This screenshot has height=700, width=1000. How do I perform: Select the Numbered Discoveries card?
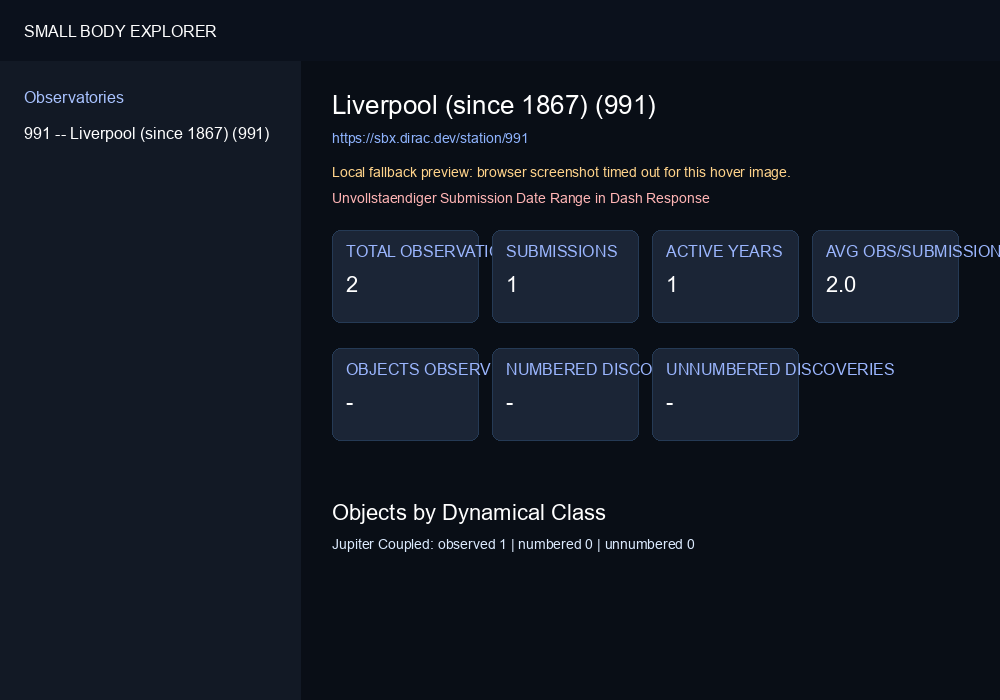pos(566,395)
